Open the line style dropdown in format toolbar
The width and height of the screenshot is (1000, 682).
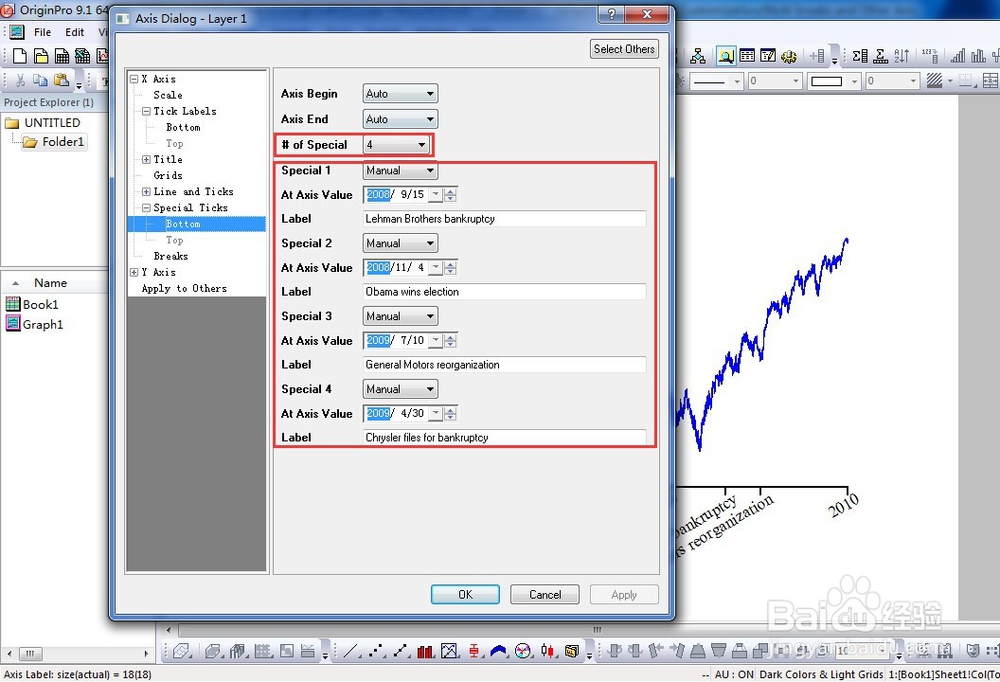737,81
